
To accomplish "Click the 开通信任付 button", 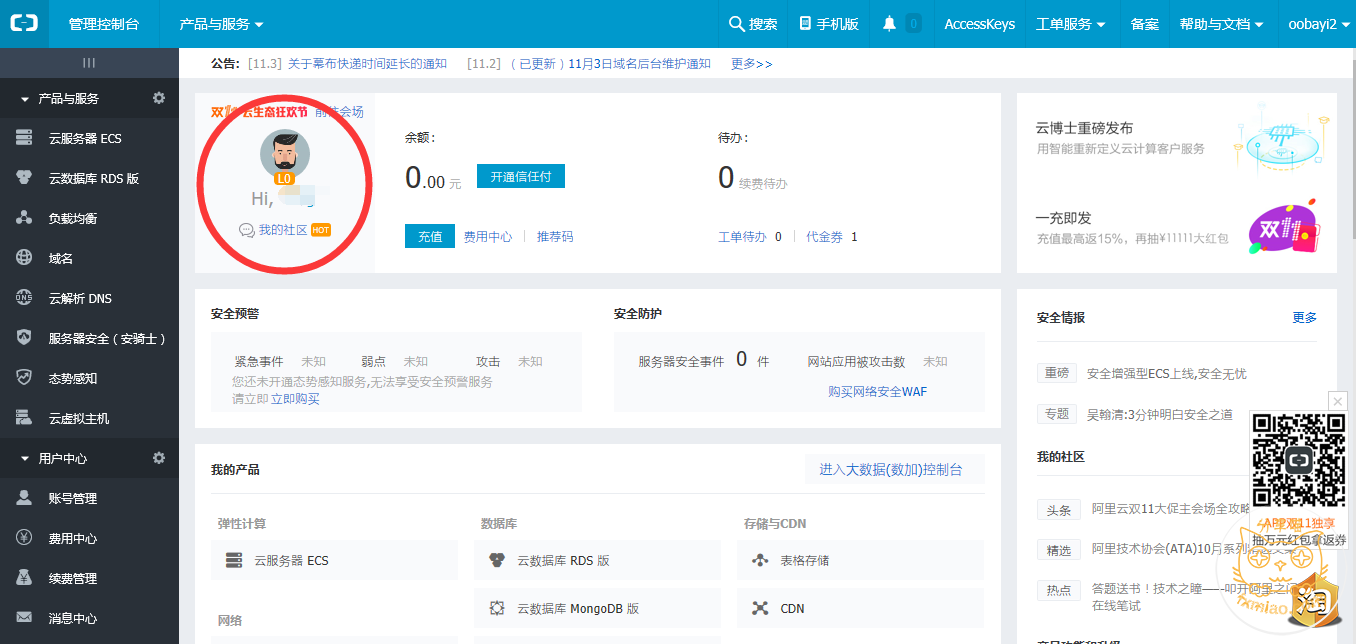I will (x=521, y=176).
